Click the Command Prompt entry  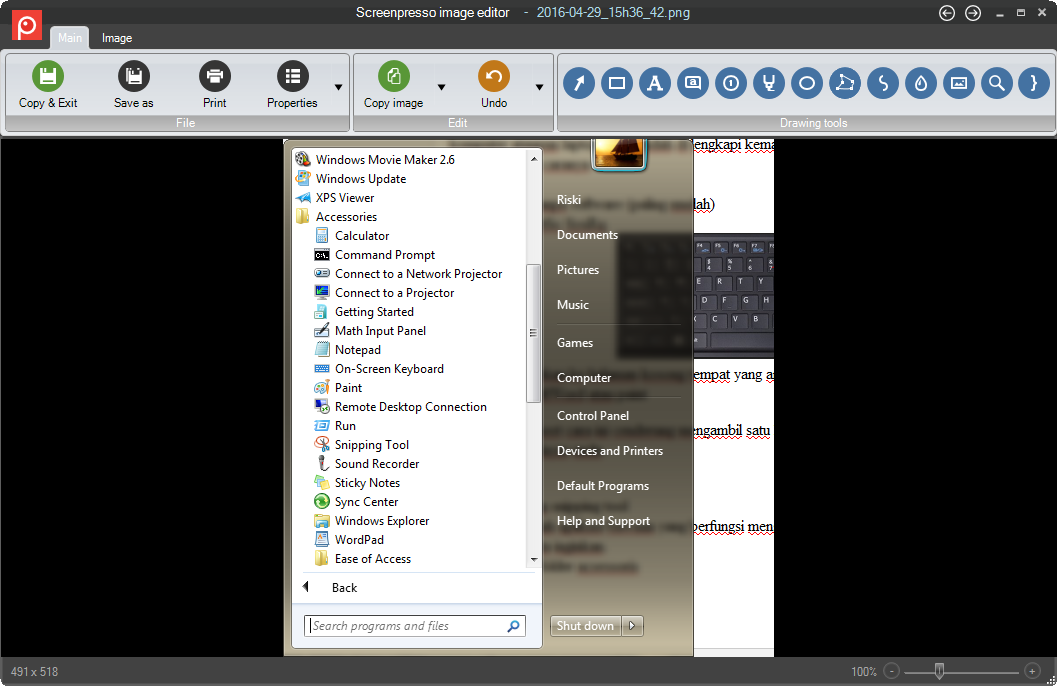(x=385, y=255)
